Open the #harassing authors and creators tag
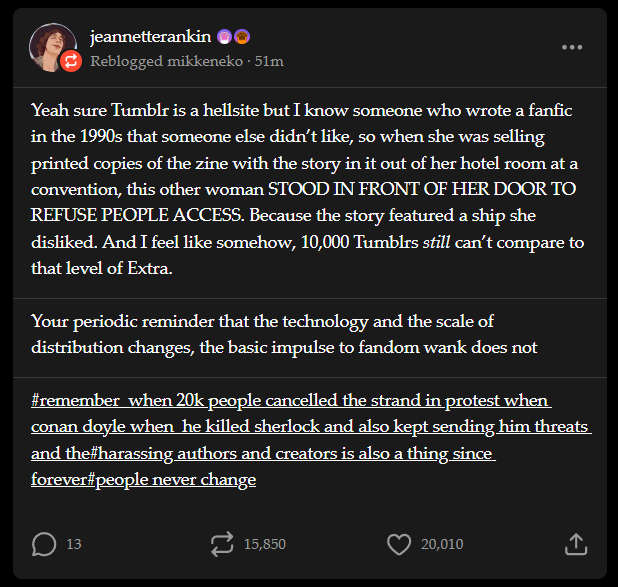The image size is (618, 587). [x=300, y=453]
